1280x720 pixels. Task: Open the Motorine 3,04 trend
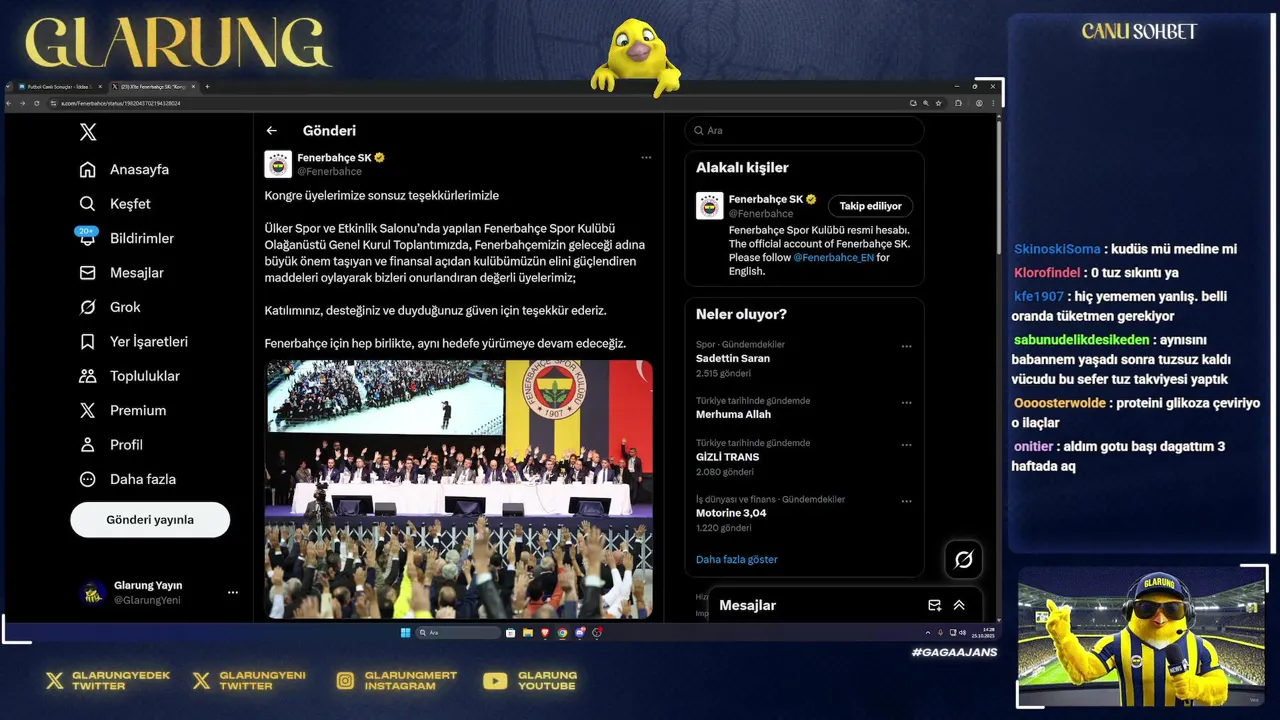(731, 513)
